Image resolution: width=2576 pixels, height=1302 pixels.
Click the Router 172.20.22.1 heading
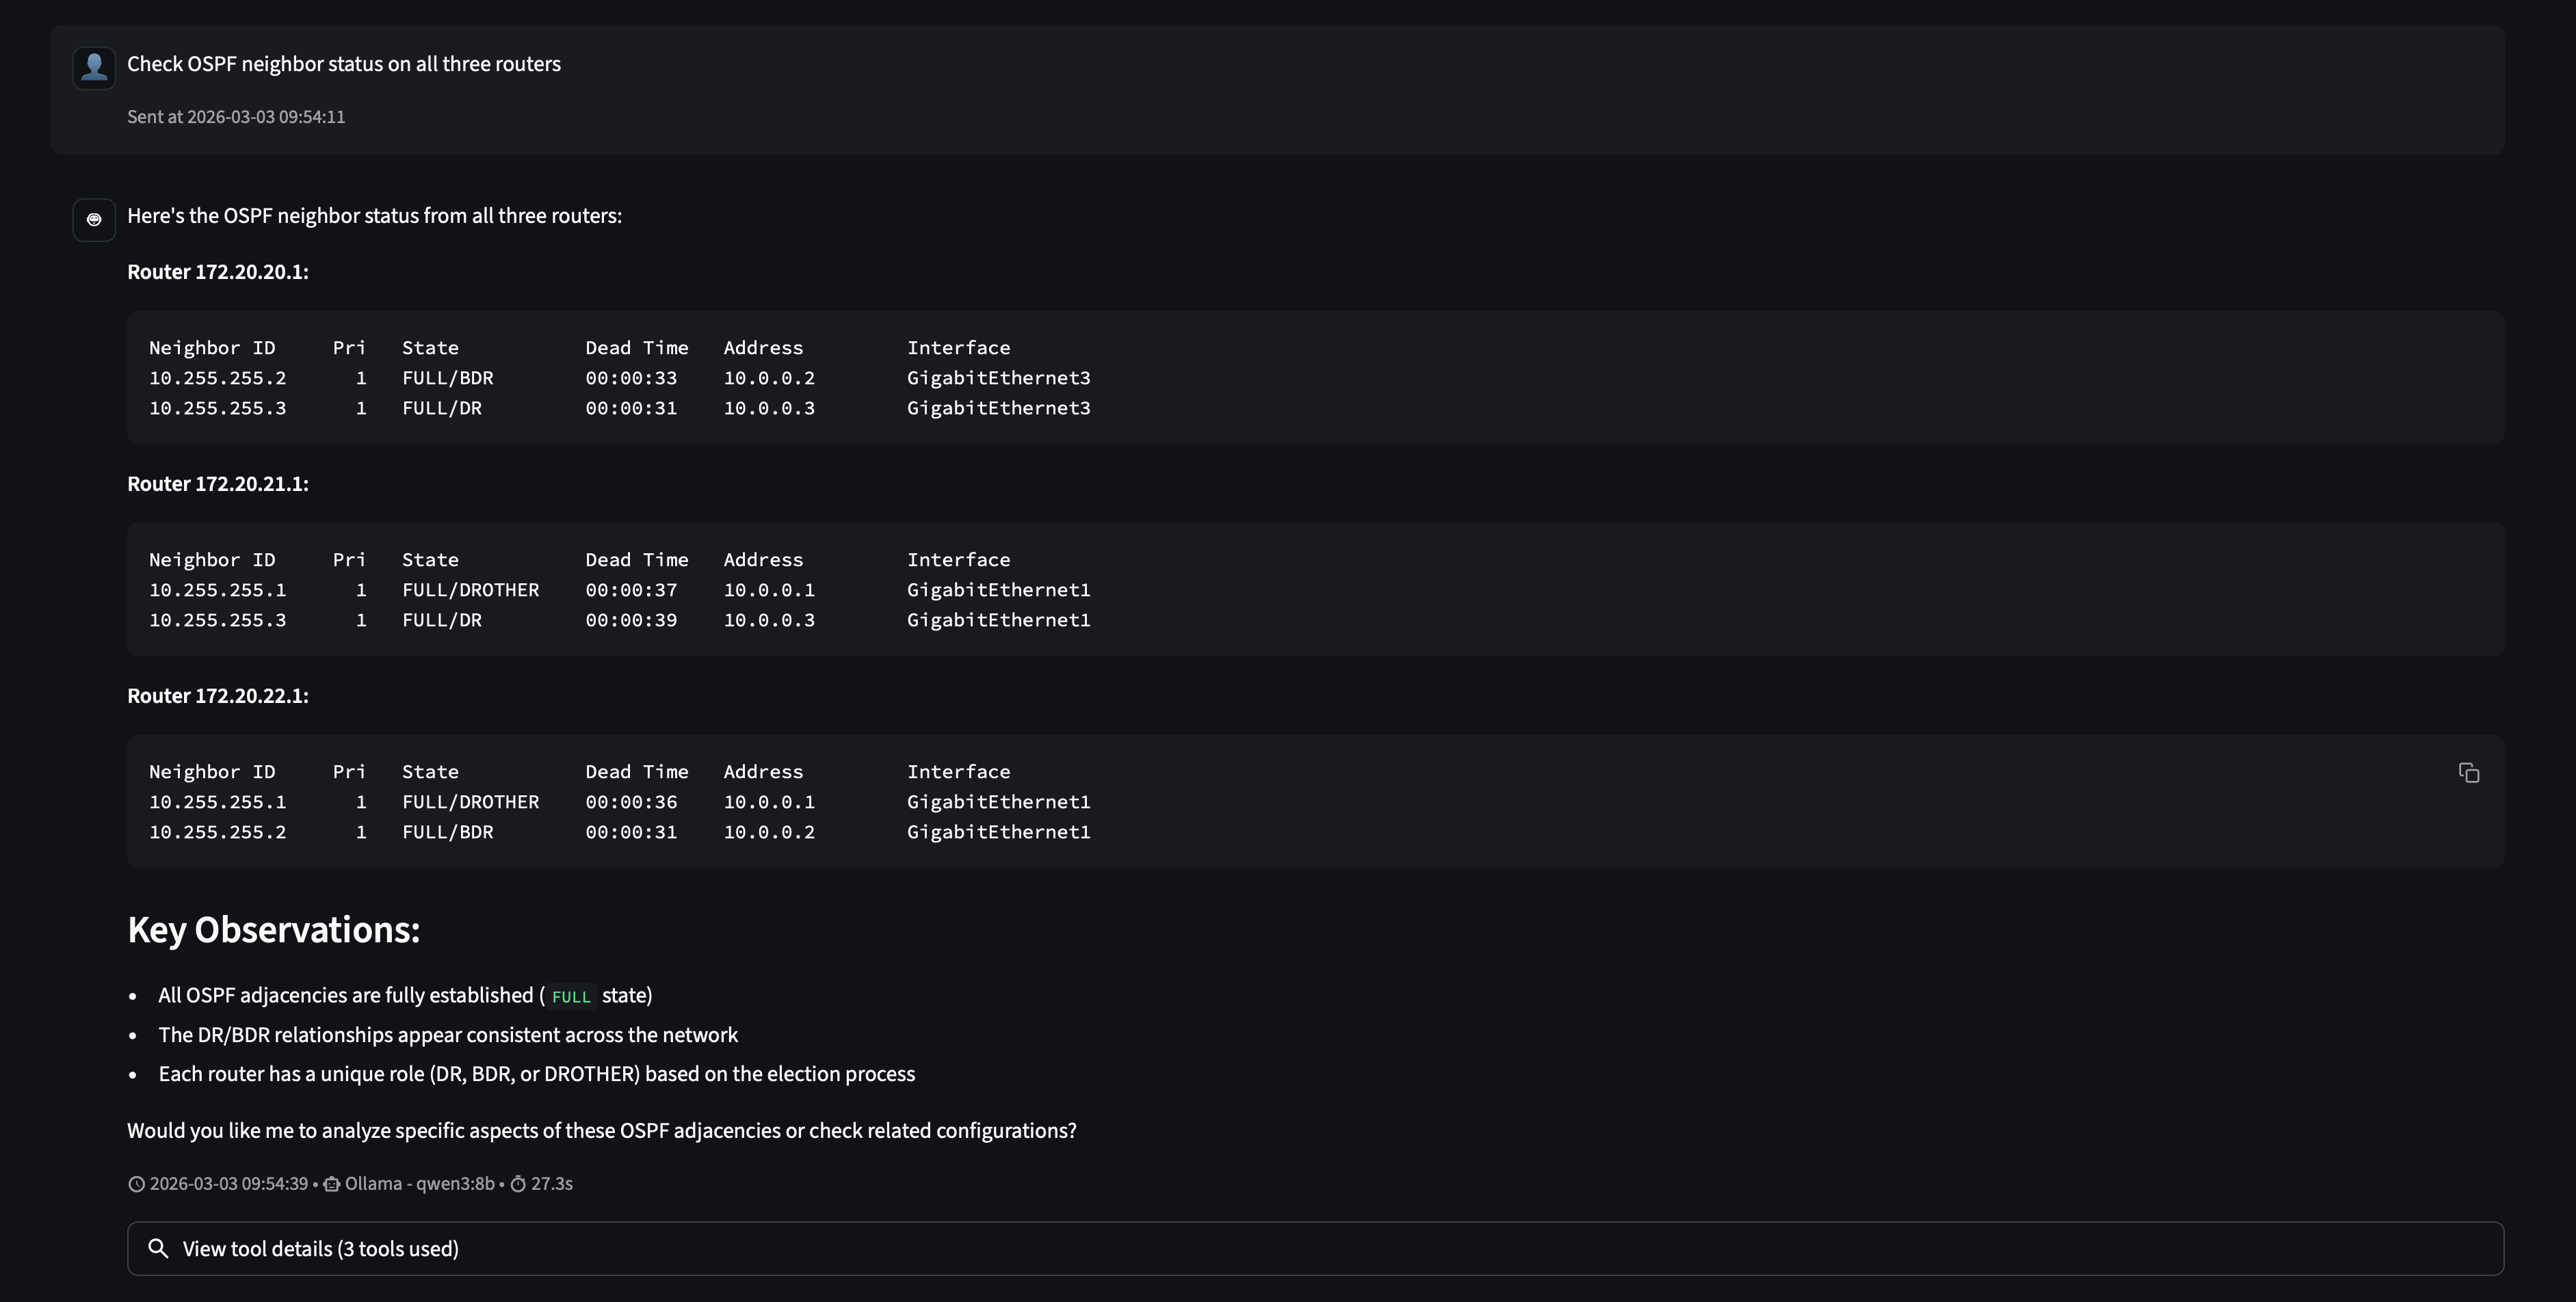(218, 696)
